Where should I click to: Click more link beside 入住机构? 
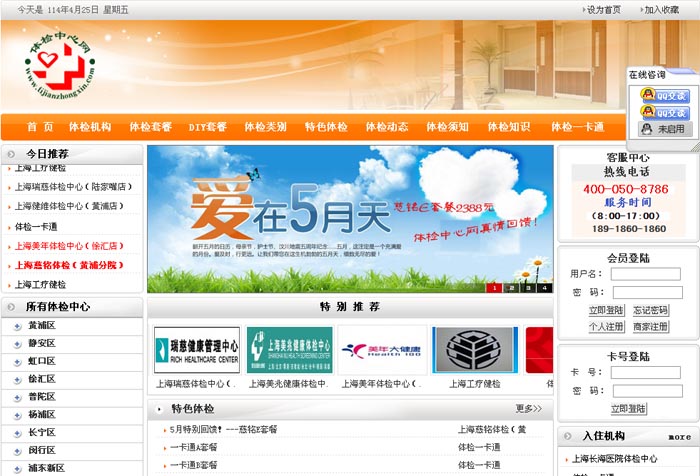(679, 437)
